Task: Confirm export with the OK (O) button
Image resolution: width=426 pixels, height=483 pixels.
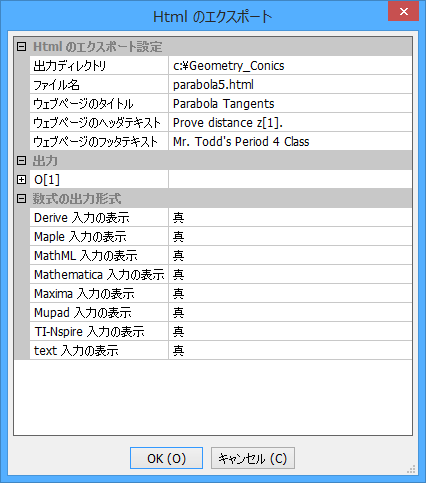Action: 166,458
